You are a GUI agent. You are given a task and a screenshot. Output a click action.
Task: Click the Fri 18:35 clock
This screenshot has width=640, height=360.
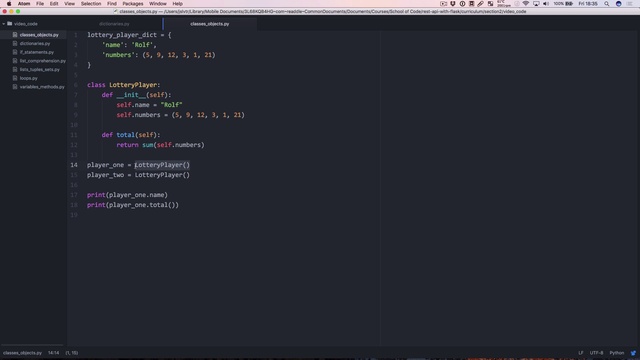coord(588,4)
